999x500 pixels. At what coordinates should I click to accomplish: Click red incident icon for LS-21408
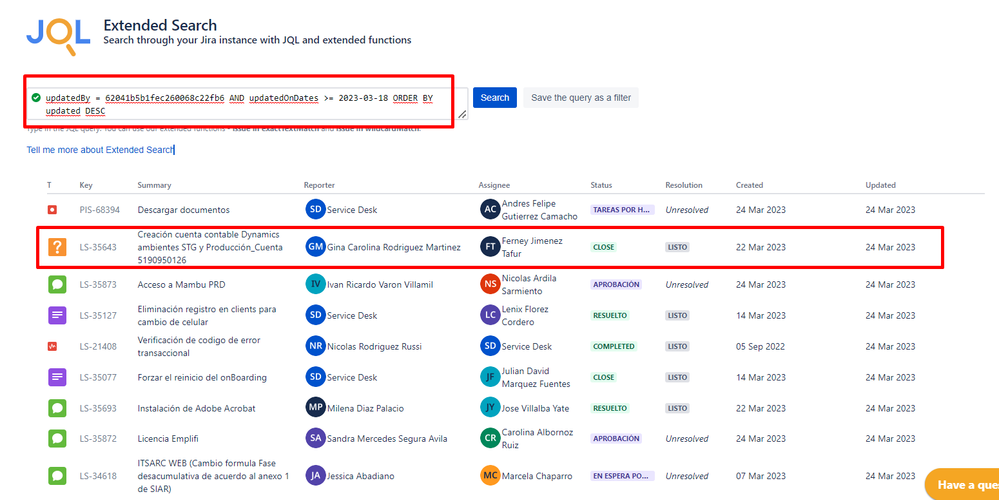[x=52, y=346]
